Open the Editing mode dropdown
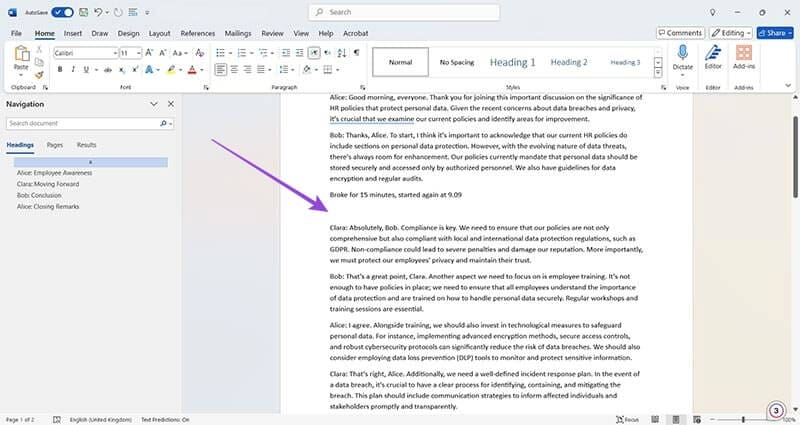The height and width of the screenshot is (425, 800). [731, 33]
